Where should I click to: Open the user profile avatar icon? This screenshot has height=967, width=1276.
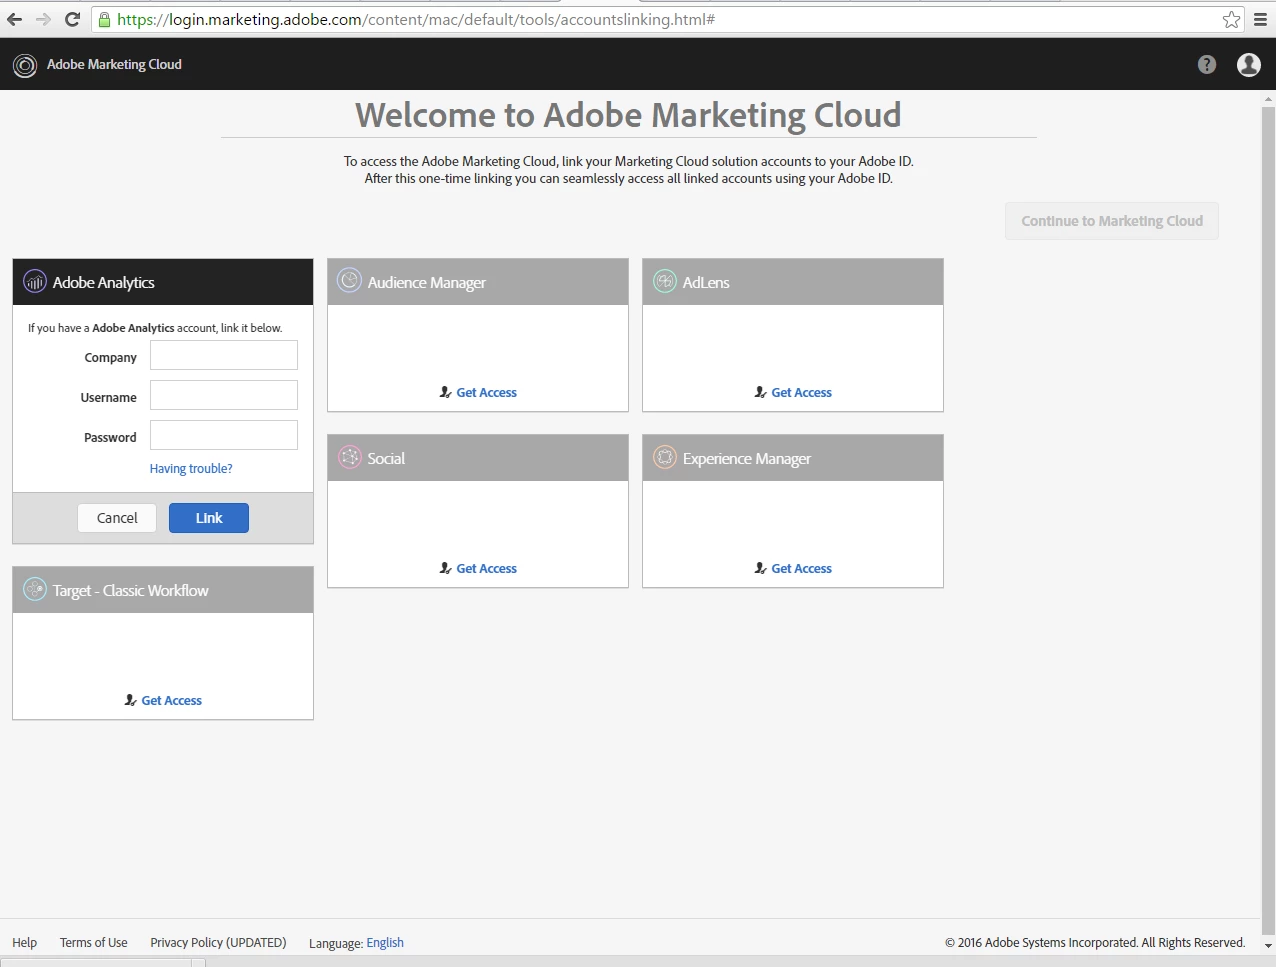[x=1248, y=65]
